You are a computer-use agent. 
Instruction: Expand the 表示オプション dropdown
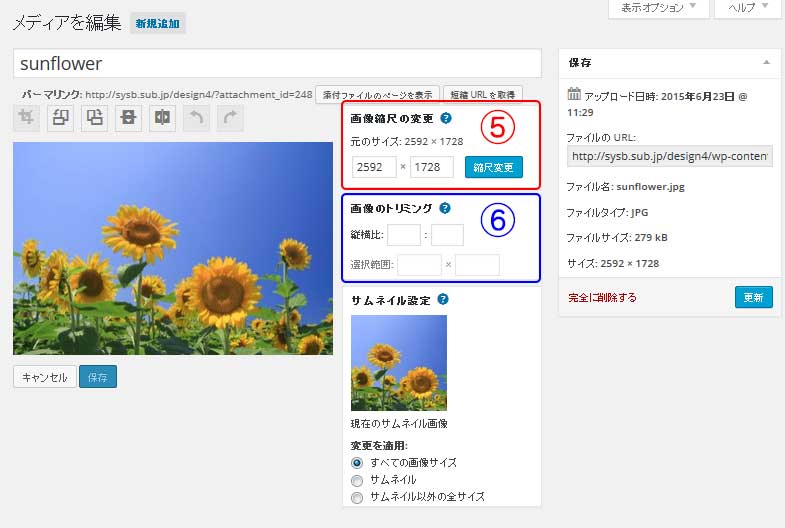(658, 8)
